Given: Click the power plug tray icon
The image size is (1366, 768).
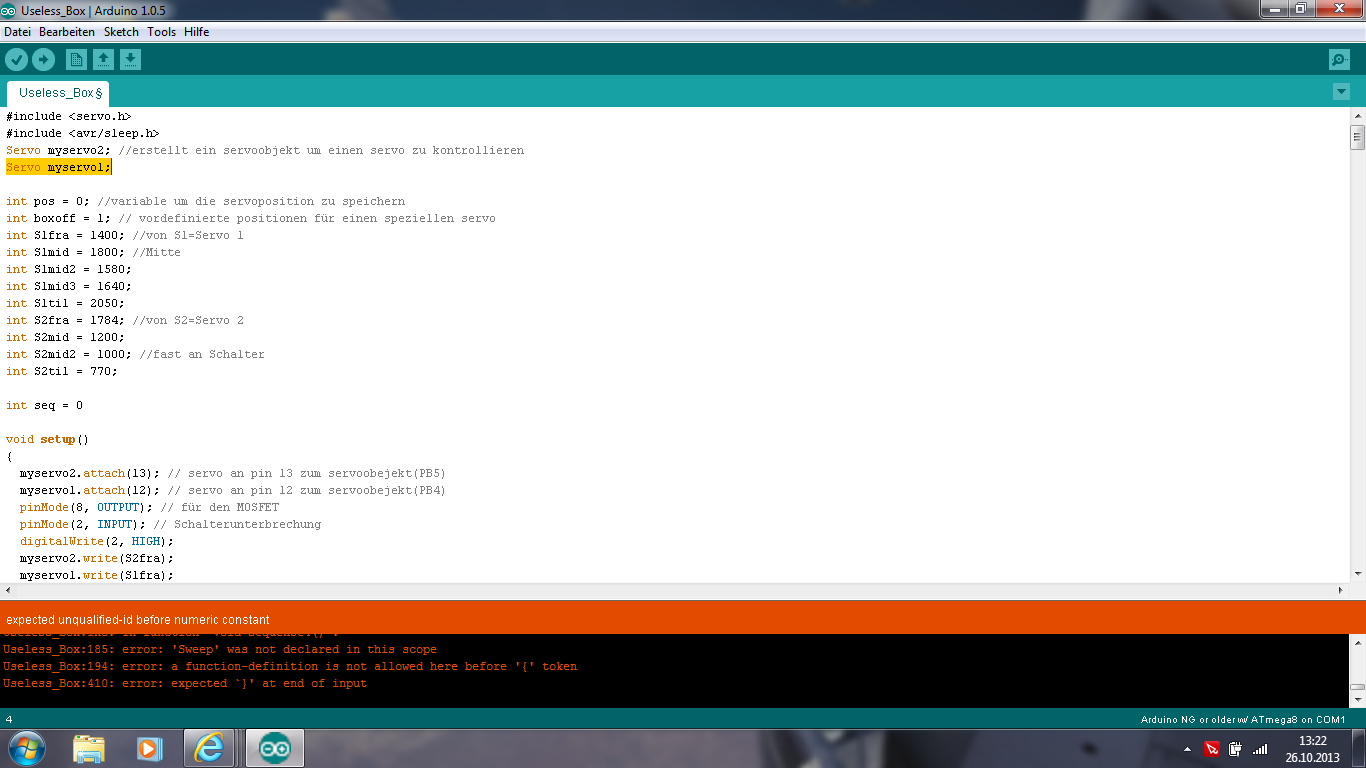Looking at the screenshot, I should (x=1236, y=749).
